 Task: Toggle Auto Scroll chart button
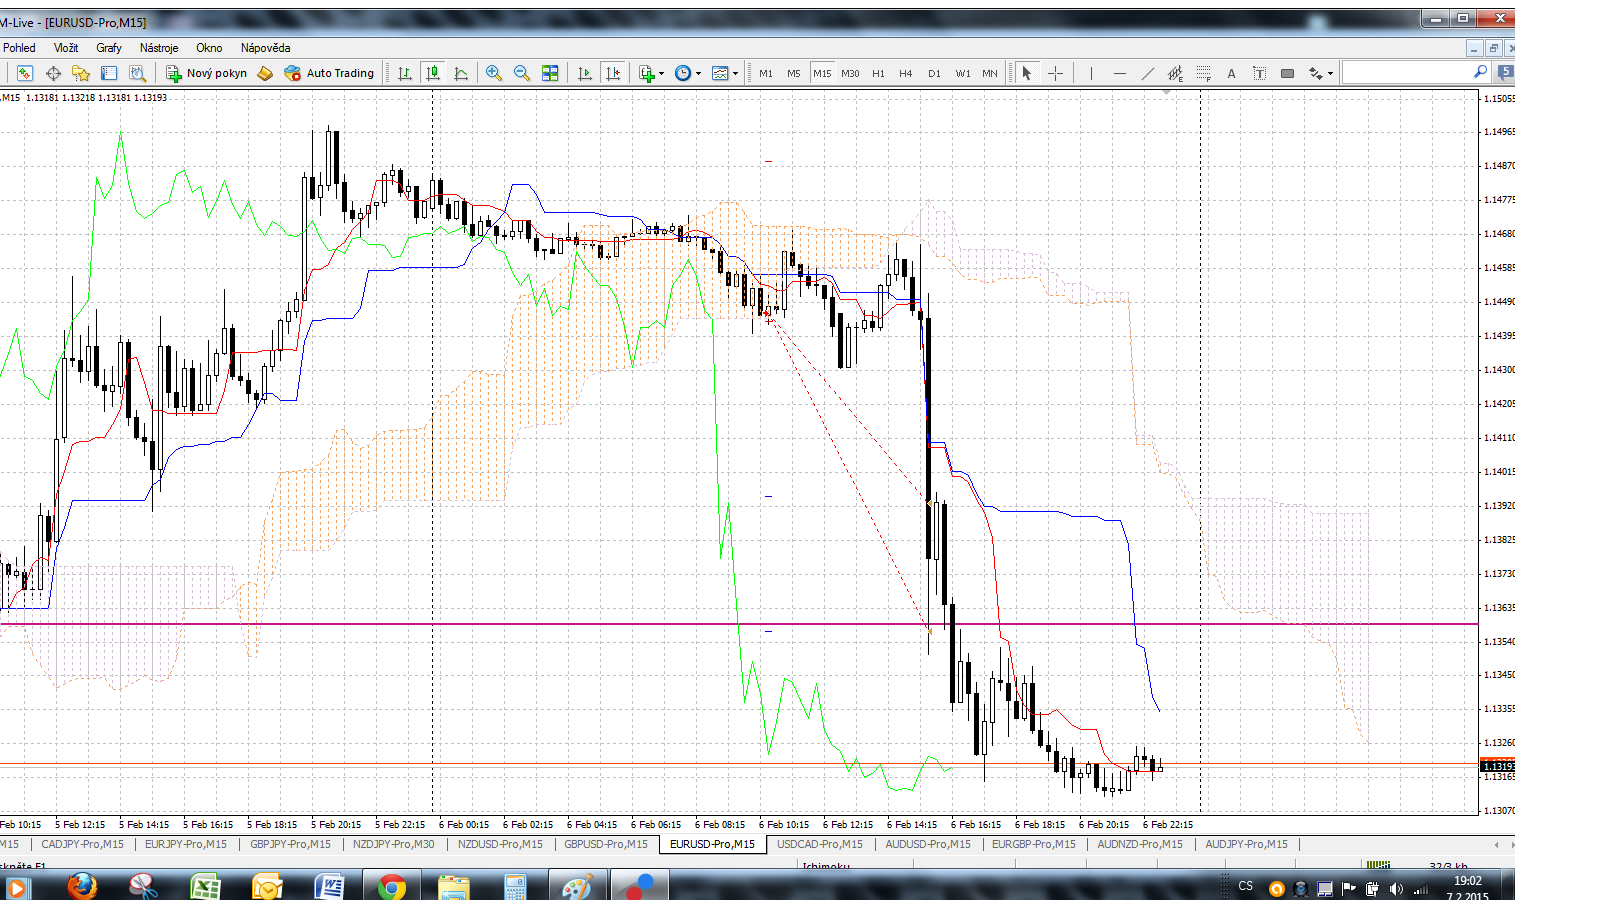click(585, 73)
